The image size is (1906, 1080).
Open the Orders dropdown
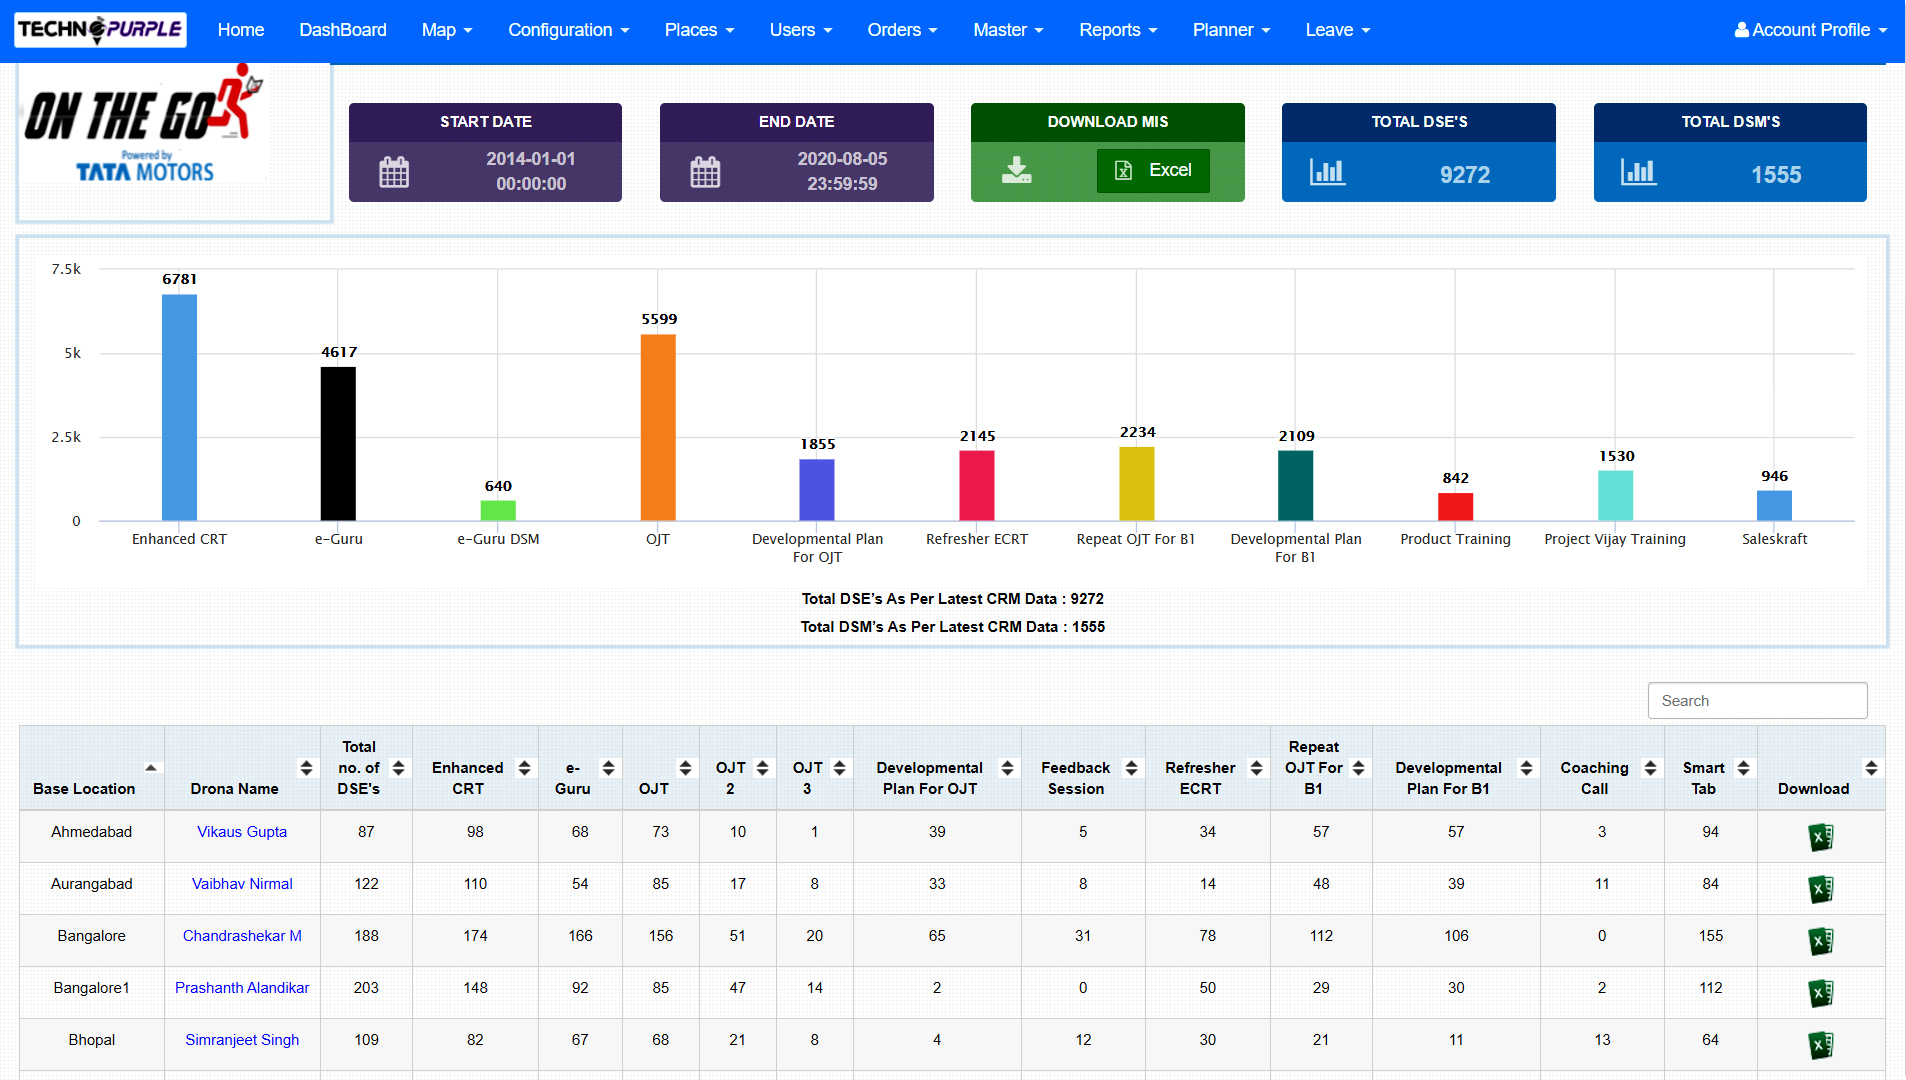(x=903, y=30)
